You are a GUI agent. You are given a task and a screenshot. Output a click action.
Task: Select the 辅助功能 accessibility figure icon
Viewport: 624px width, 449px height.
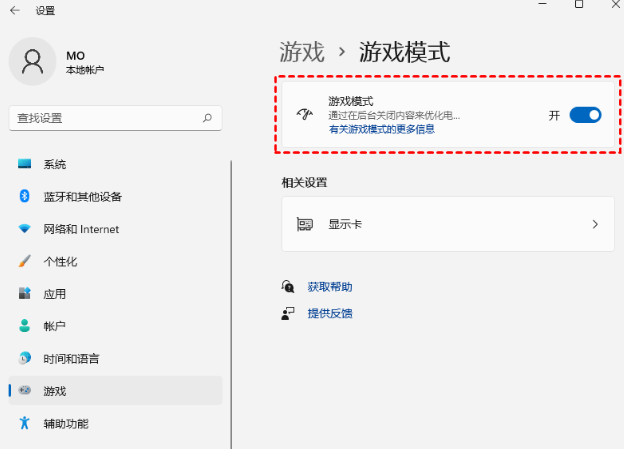[25, 423]
